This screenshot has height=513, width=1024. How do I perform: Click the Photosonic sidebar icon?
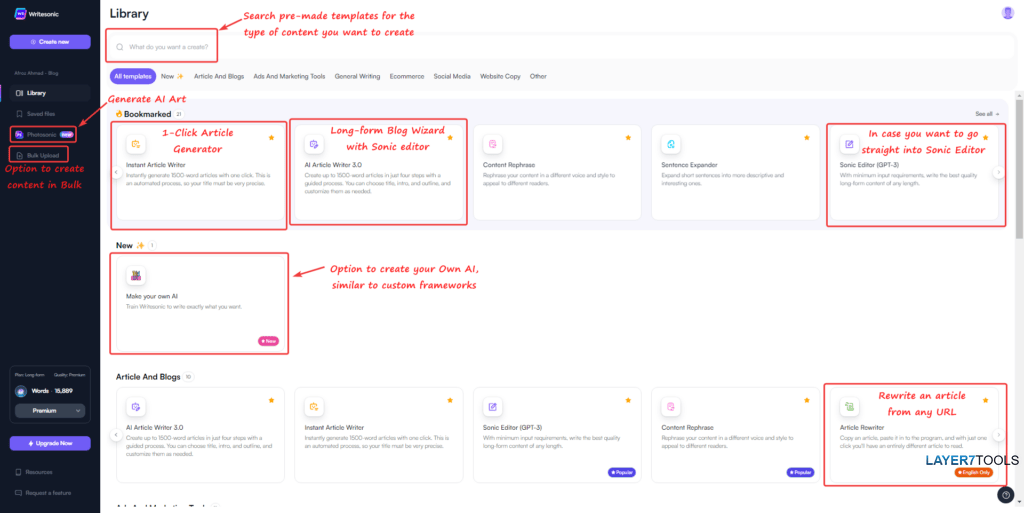20,134
